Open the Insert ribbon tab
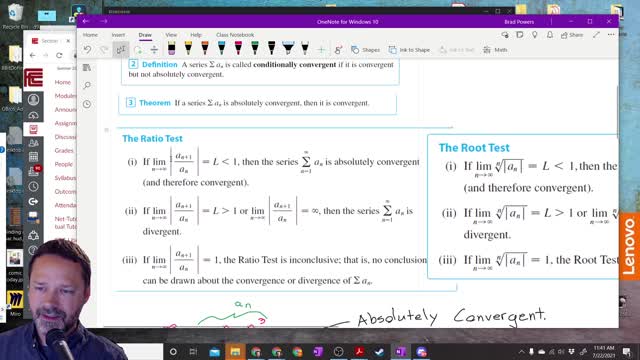This screenshot has width=640, height=360. coord(118,35)
